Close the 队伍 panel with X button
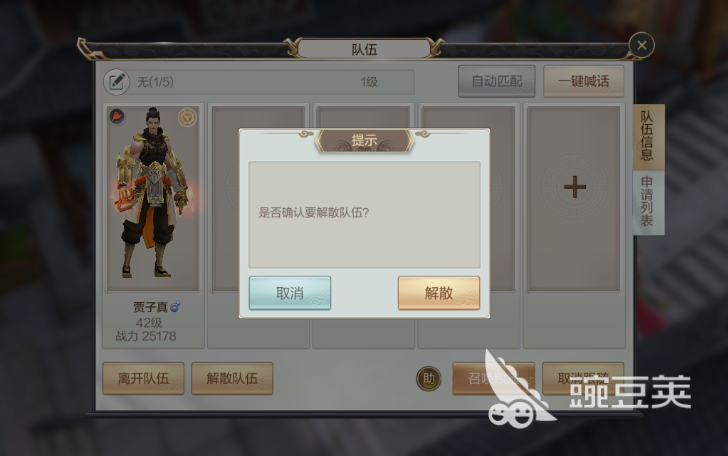The height and width of the screenshot is (456, 728). (642, 46)
